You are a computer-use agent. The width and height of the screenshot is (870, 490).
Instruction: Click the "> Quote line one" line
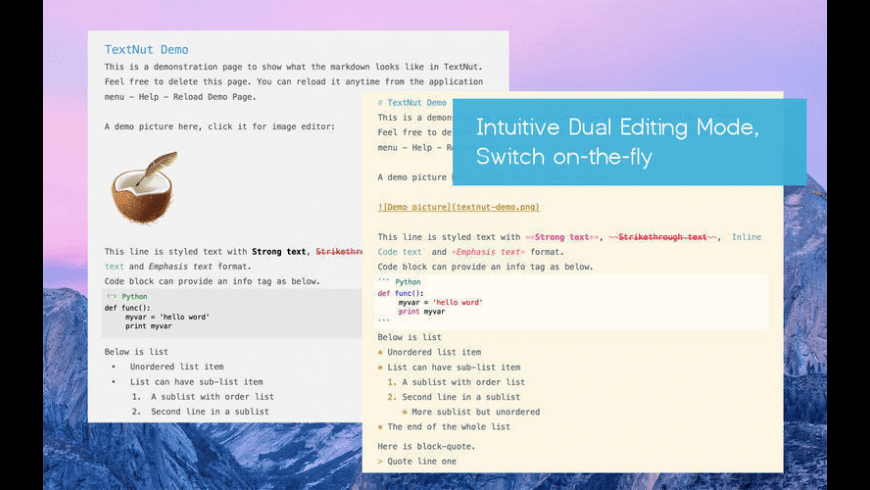(417, 461)
